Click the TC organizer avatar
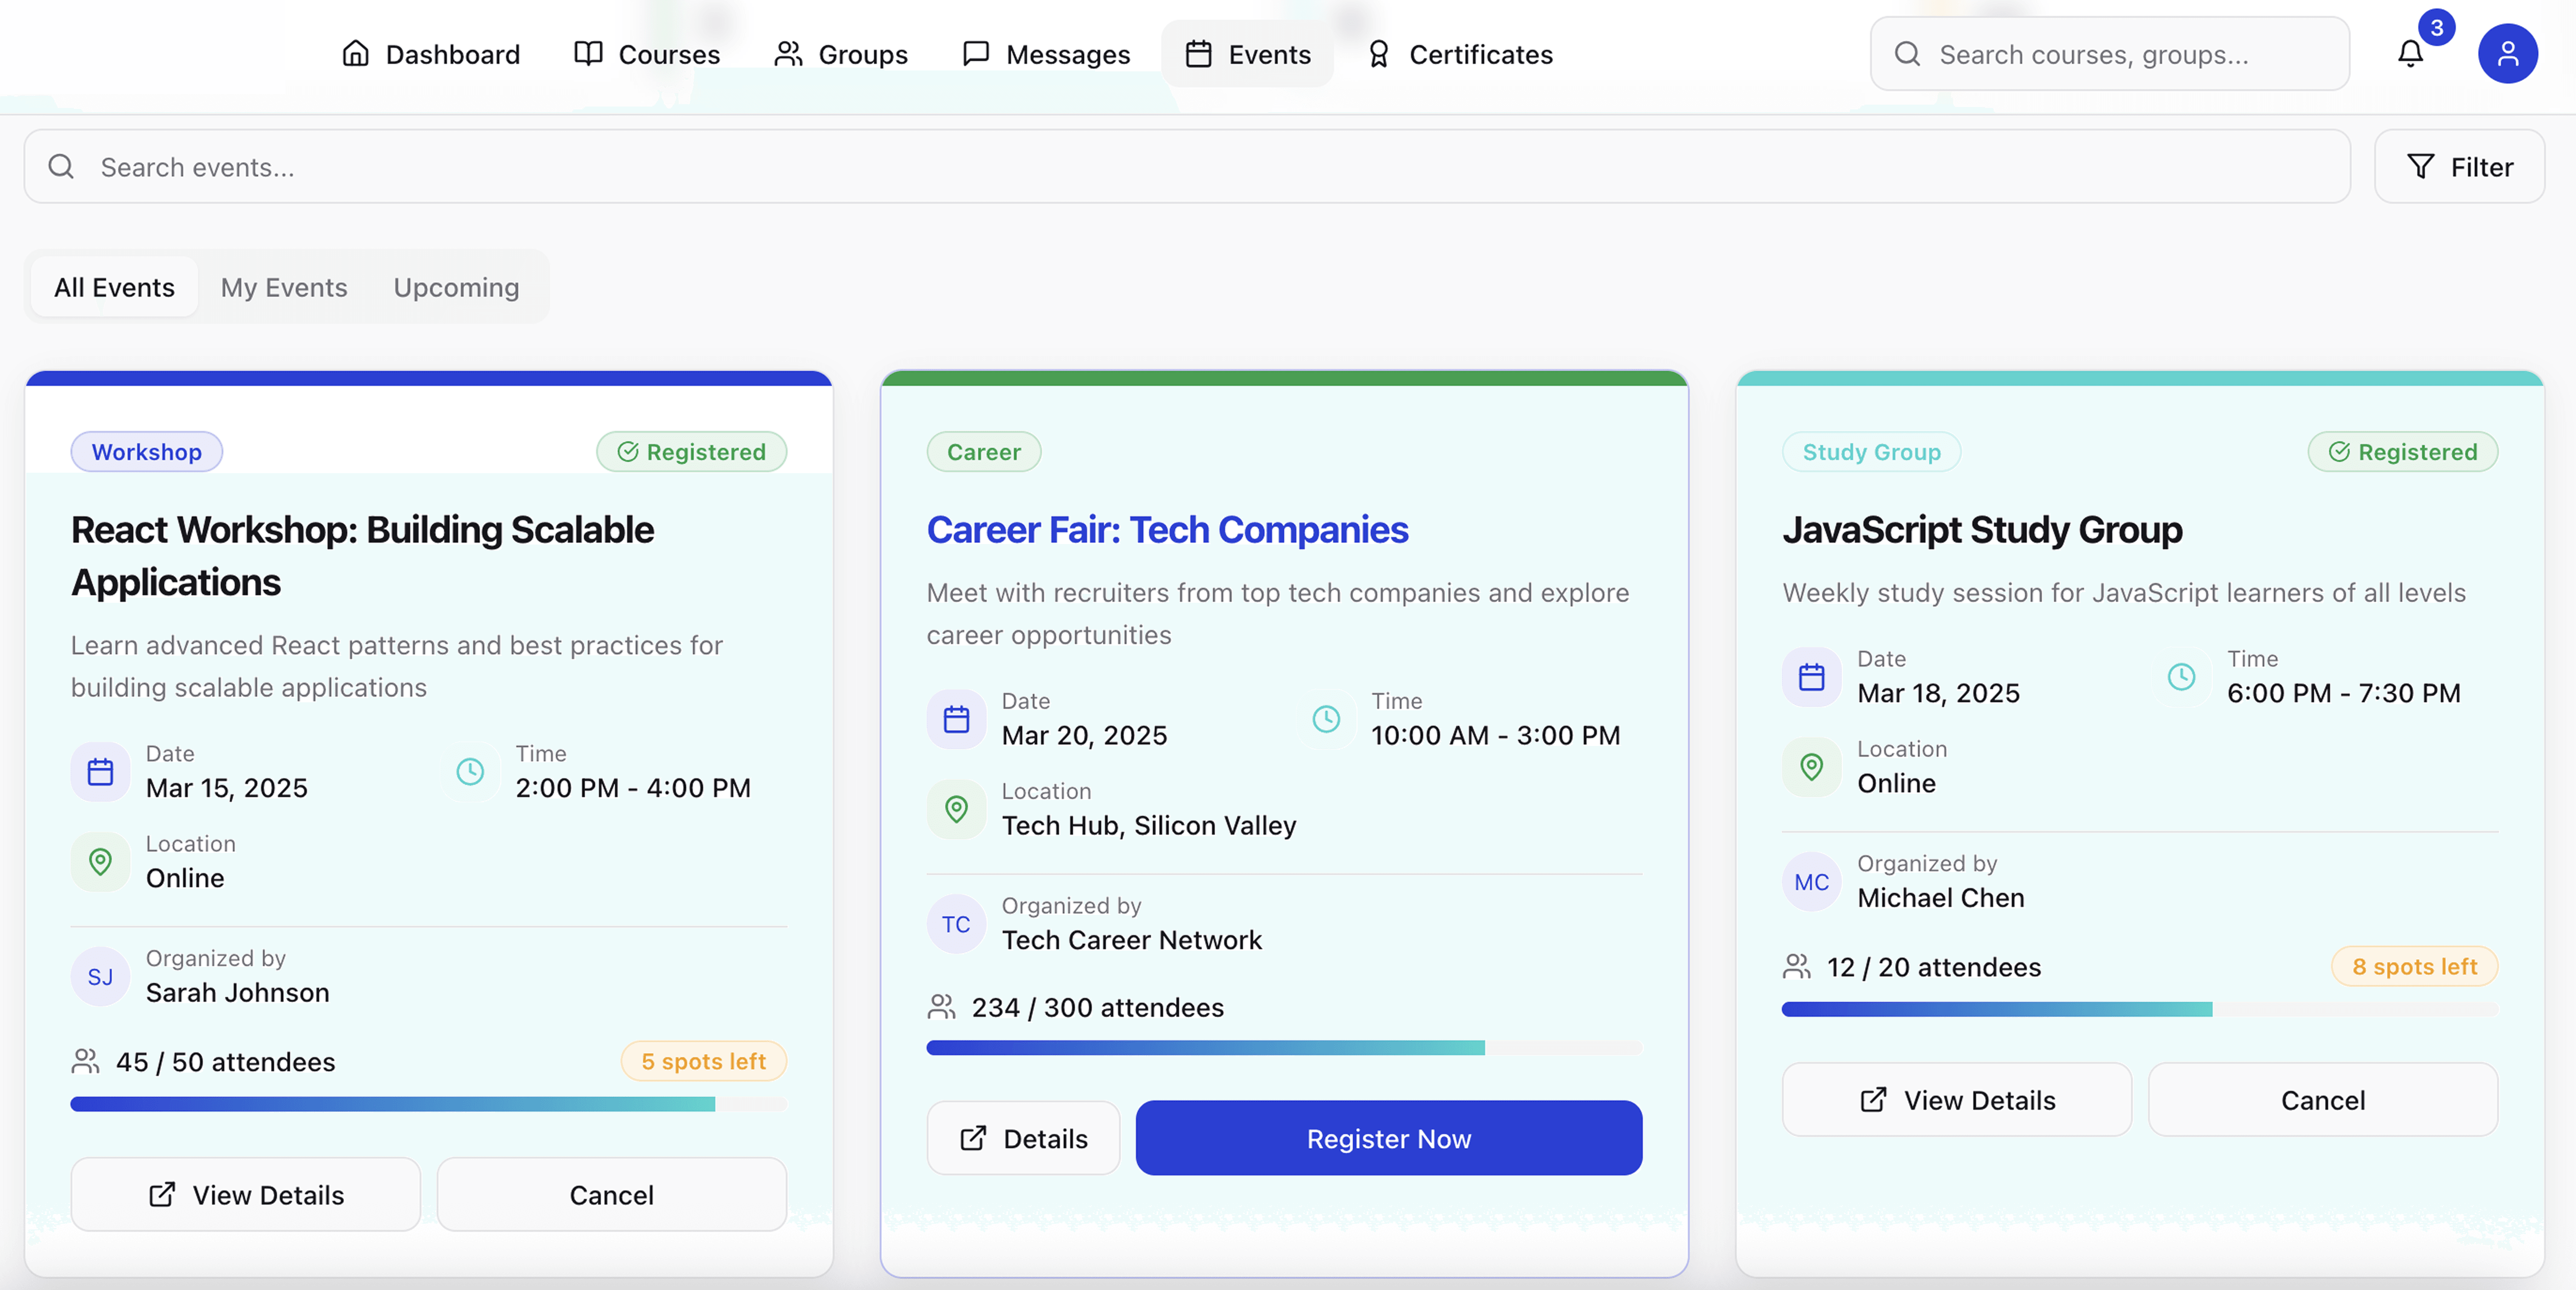 point(956,924)
